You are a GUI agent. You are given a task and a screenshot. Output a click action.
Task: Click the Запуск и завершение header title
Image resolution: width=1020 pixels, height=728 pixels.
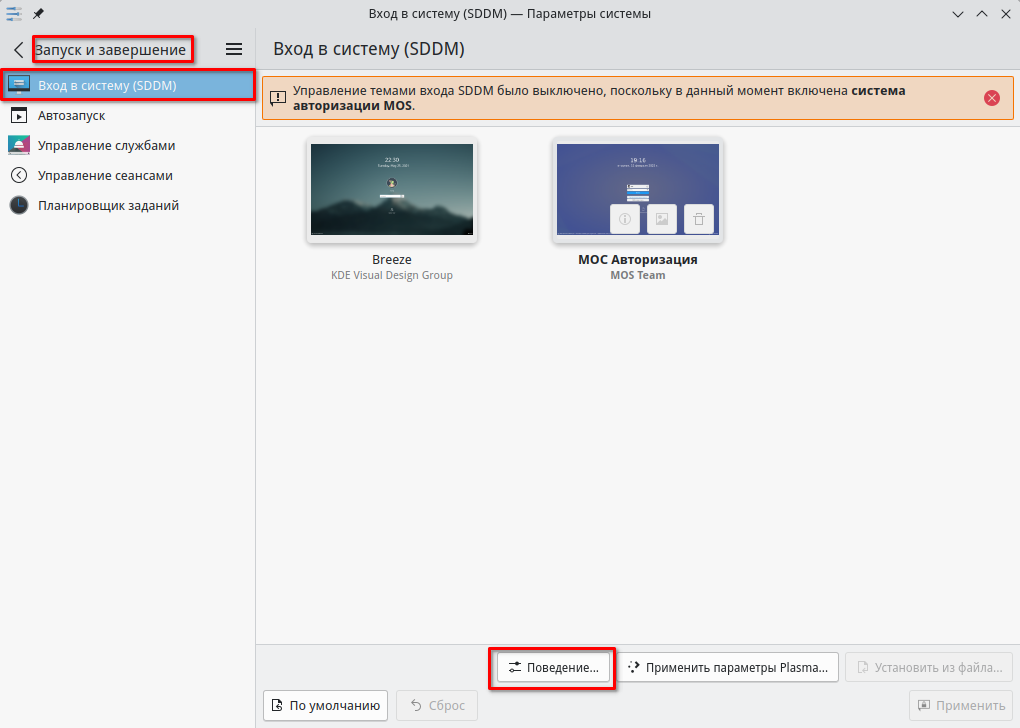click(x=111, y=49)
